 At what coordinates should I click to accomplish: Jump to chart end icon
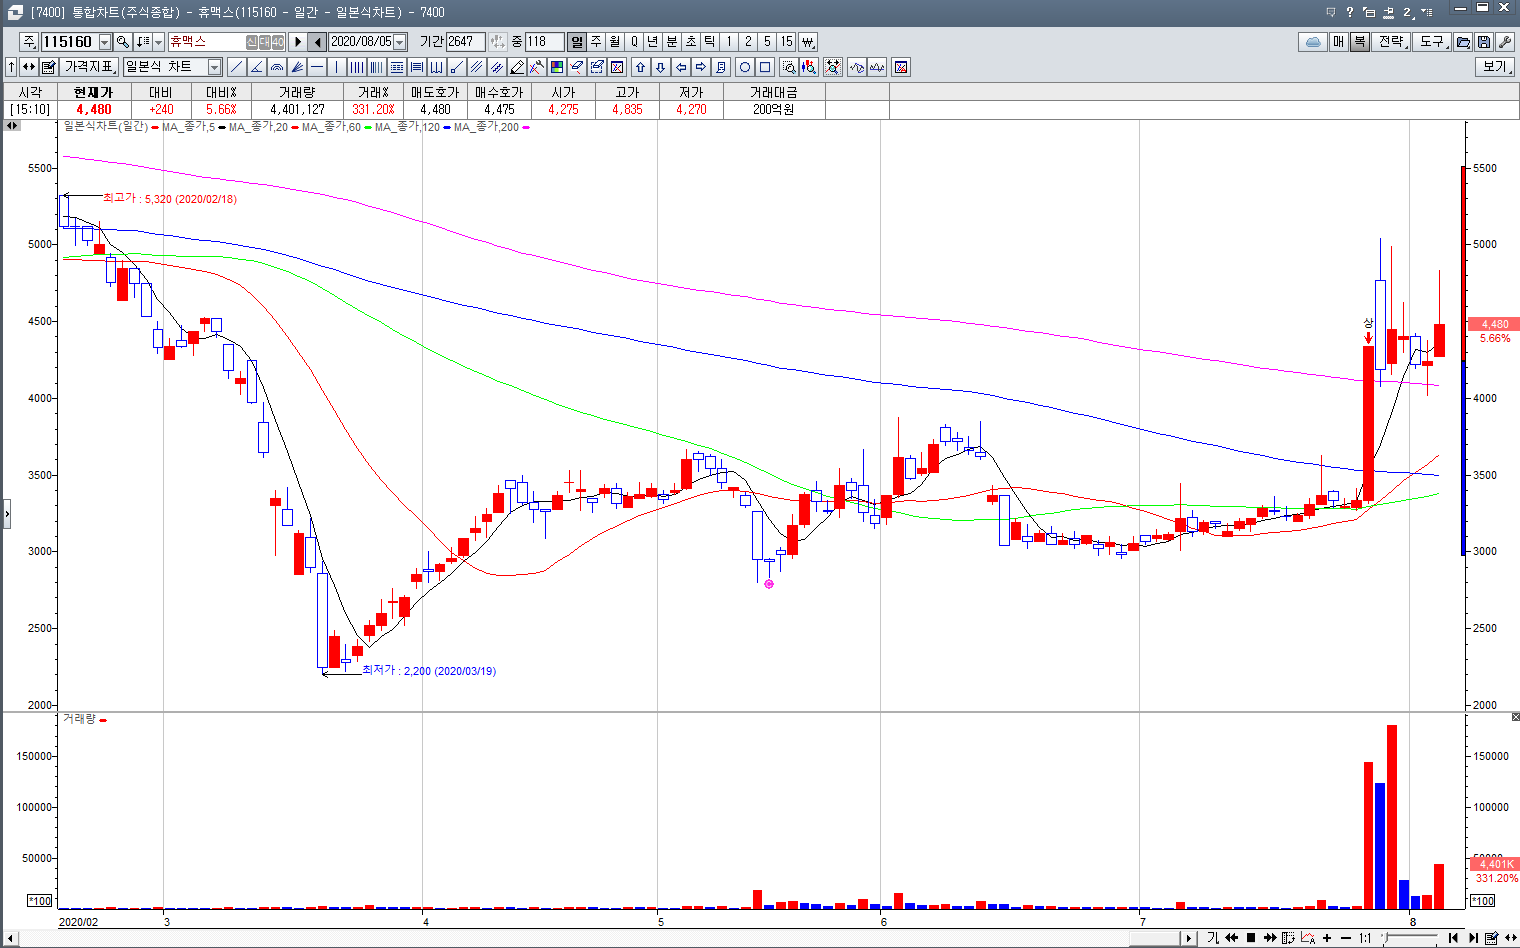pos(1473,938)
